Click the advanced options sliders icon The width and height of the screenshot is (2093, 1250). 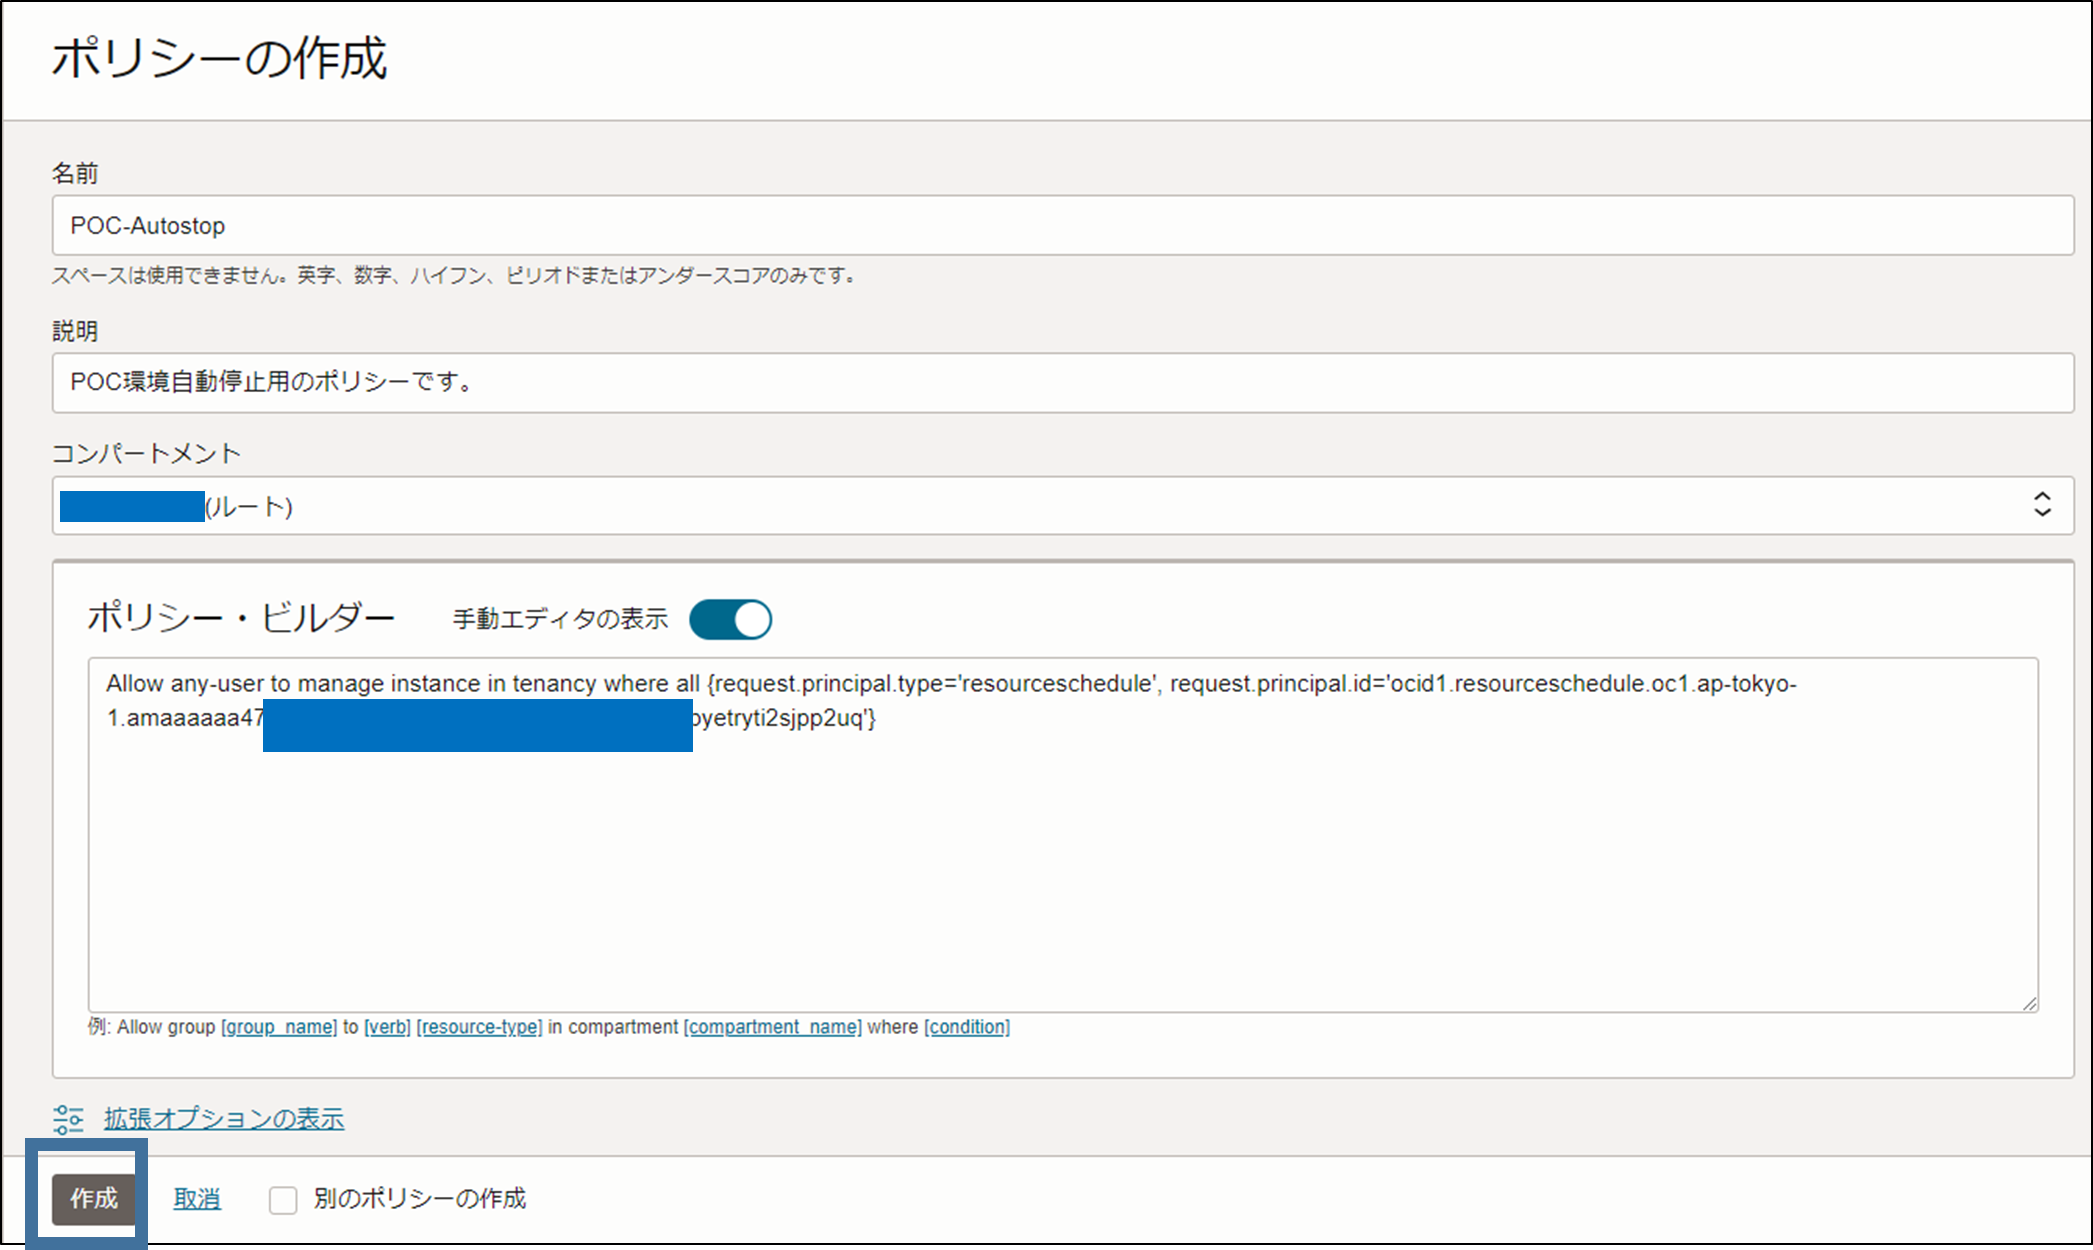pyautogui.click(x=68, y=1119)
